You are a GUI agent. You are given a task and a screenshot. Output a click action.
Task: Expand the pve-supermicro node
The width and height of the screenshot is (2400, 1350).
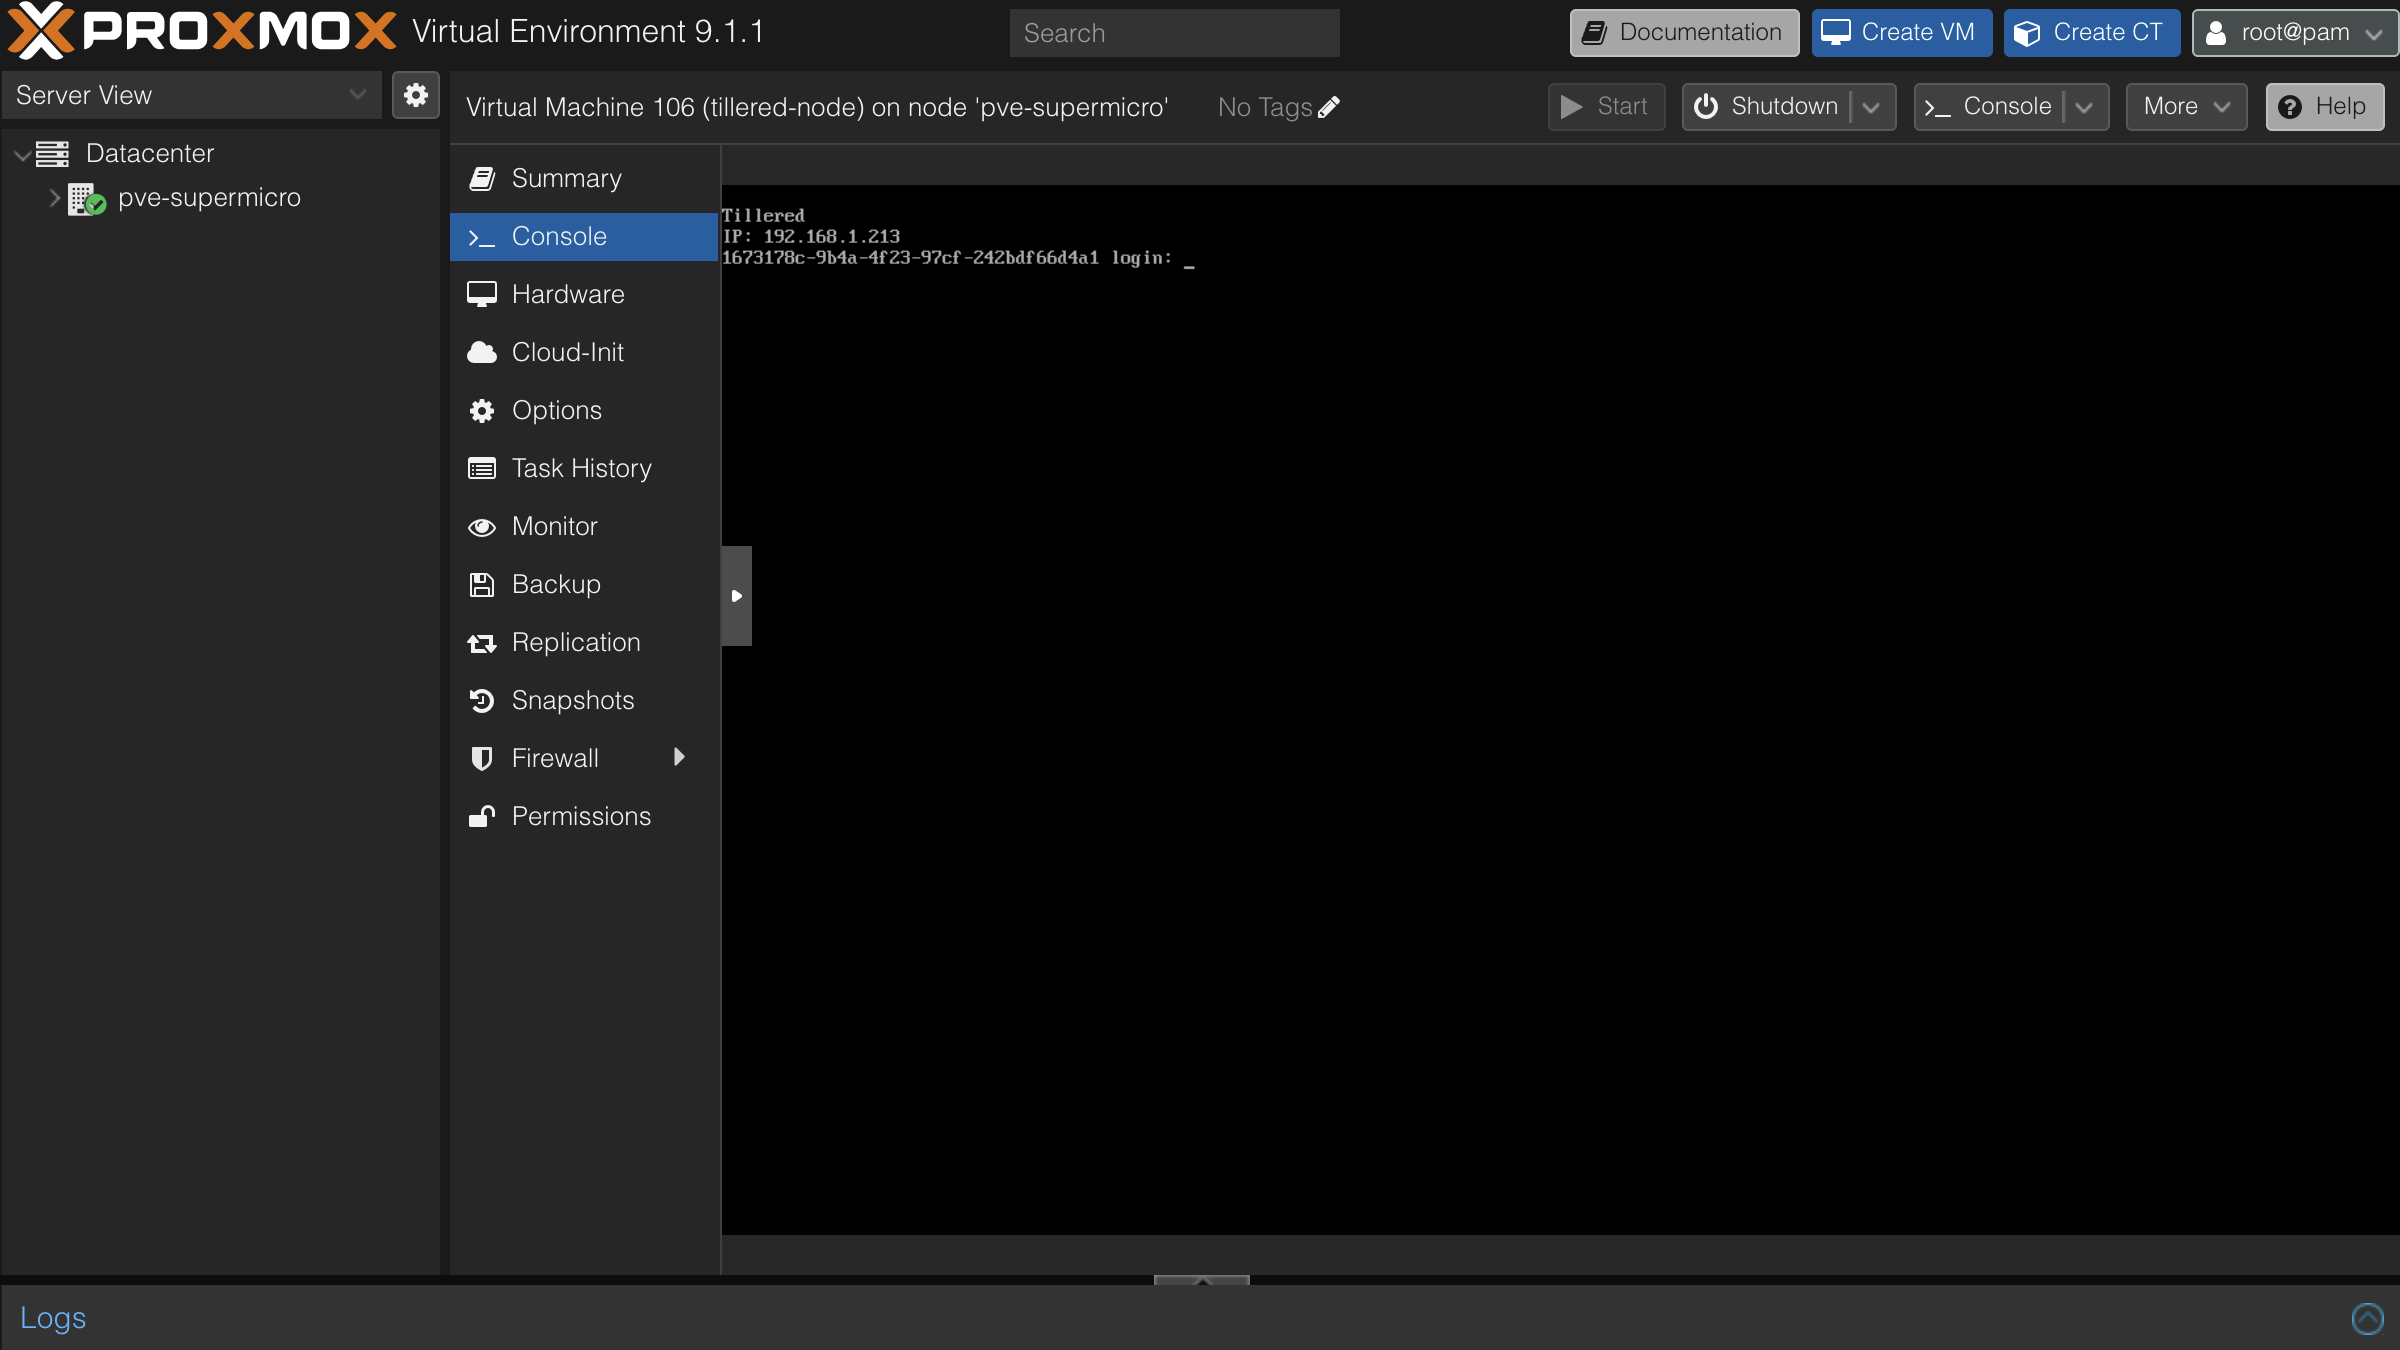point(54,198)
